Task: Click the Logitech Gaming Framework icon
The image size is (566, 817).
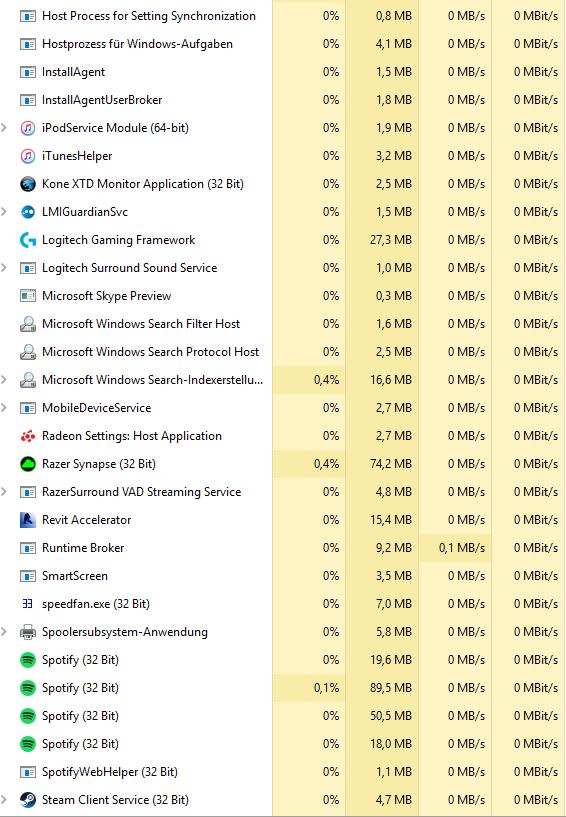Action: pyautogui.click(x=28, y=240)
